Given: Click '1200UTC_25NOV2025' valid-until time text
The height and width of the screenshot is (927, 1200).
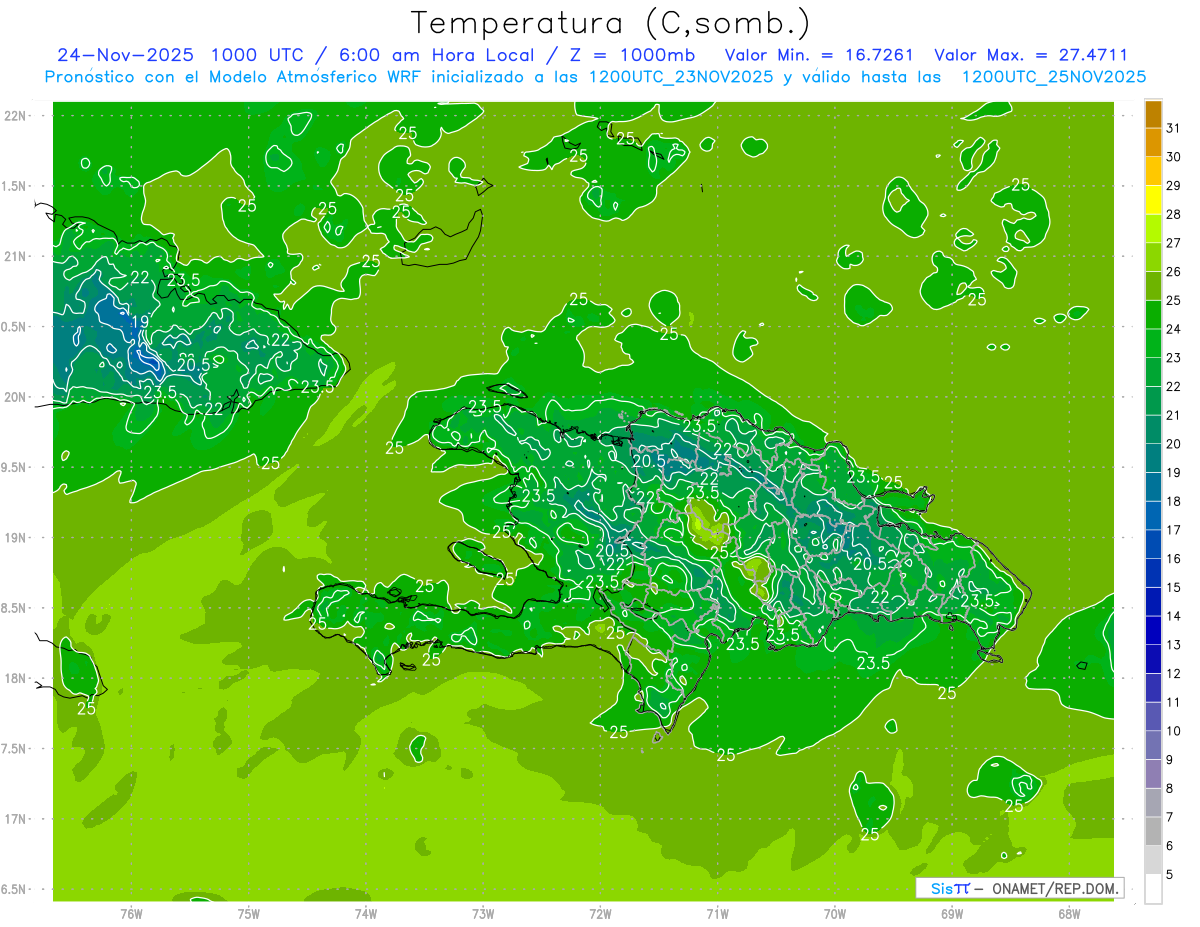Looking at the screenshot, I should point(1053,77).
